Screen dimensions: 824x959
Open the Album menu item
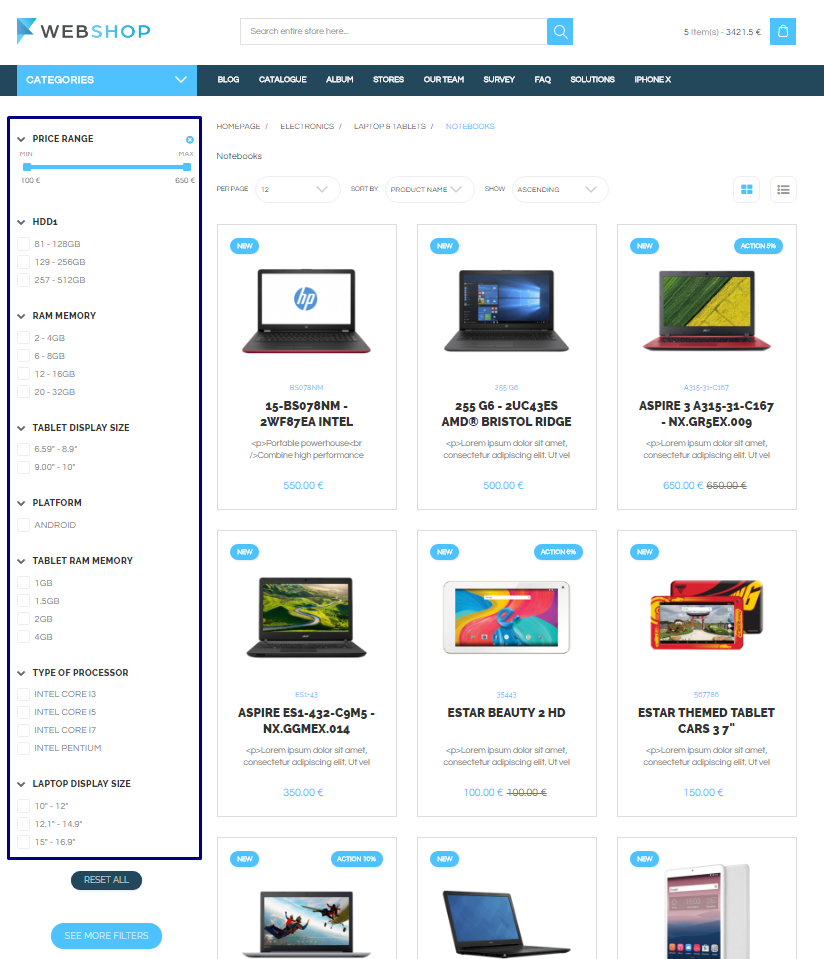click(340, 80)
